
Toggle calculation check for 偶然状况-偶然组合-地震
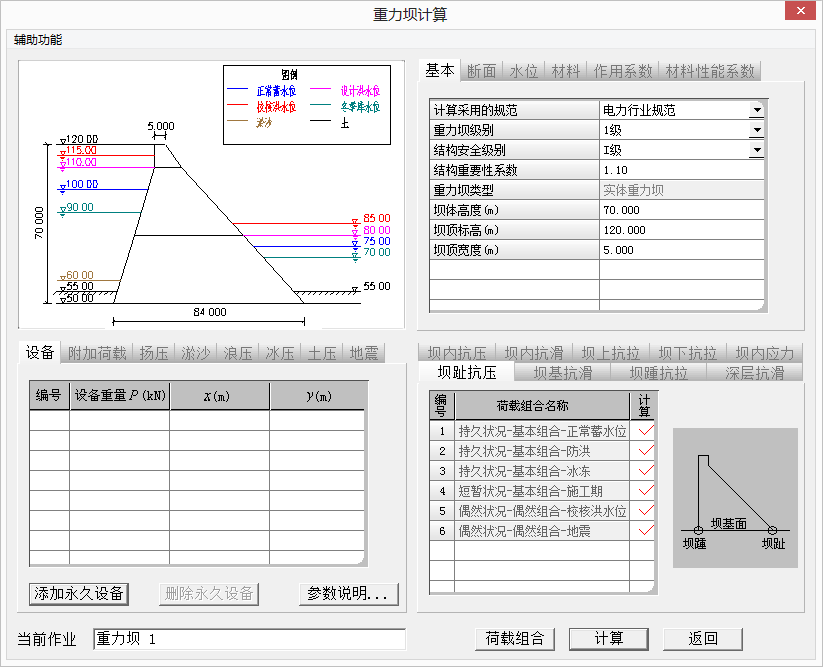tap(645, 530)
